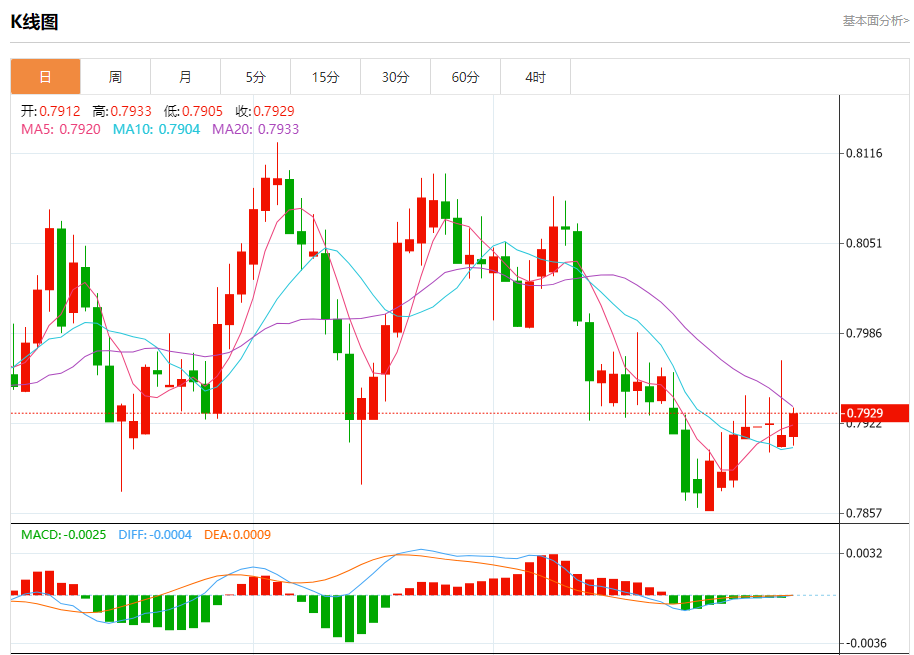Click the 0.7986 price axis label

click(864, 333)
